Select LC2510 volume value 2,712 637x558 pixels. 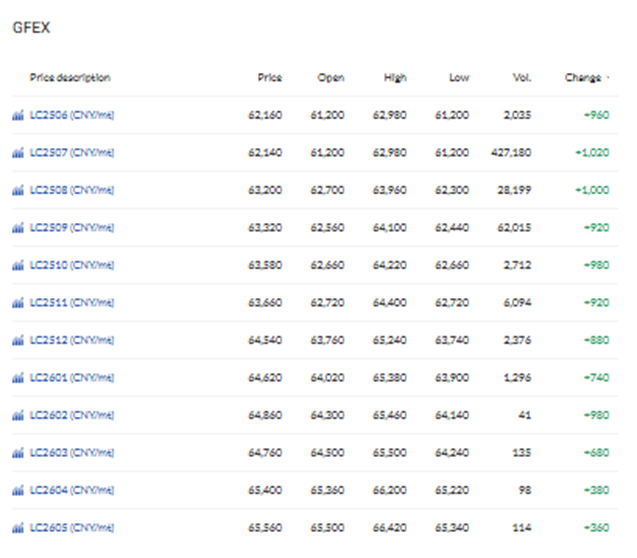[518, 265]
